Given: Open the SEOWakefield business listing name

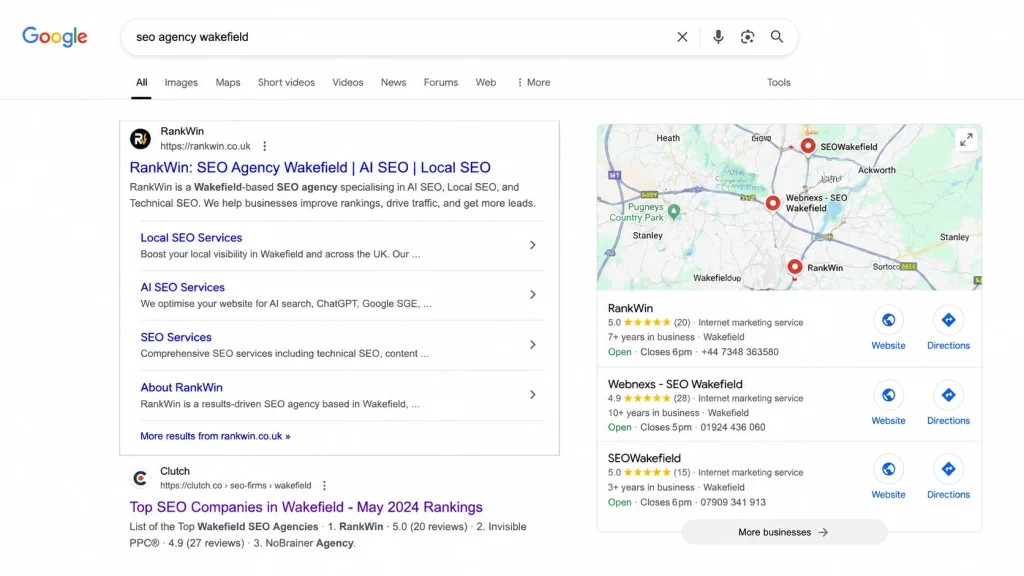Looking at the screenshot, I should click(x=644, y=458).
